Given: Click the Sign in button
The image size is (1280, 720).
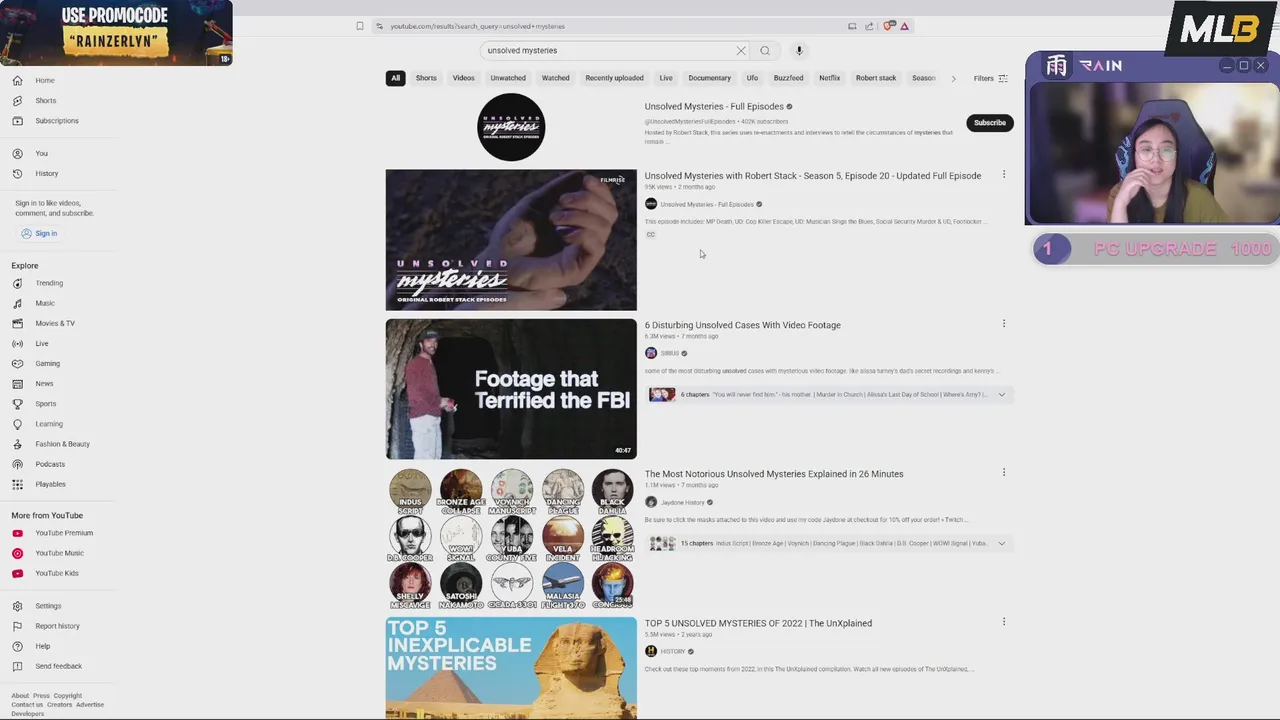Looking at the screenshot, I should coord(40,233).
